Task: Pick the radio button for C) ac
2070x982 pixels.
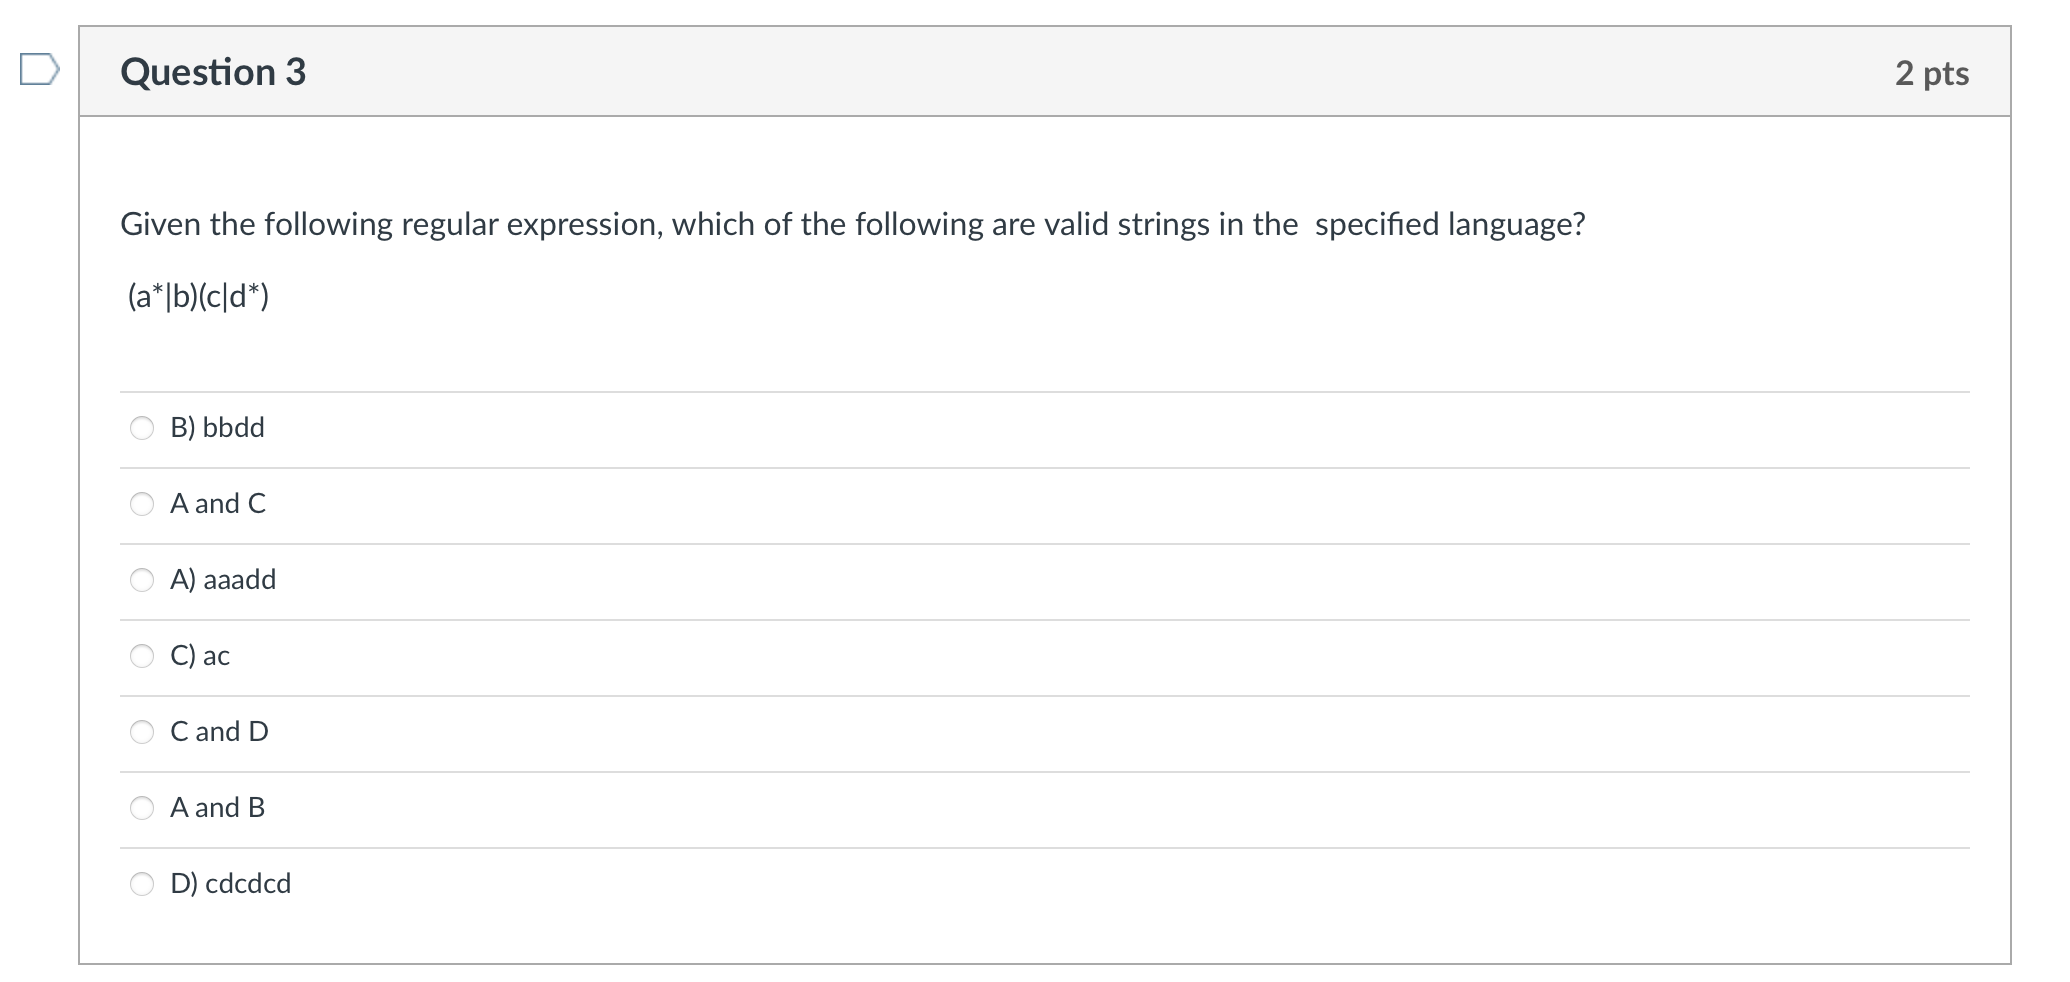Action: click(142, 656)
